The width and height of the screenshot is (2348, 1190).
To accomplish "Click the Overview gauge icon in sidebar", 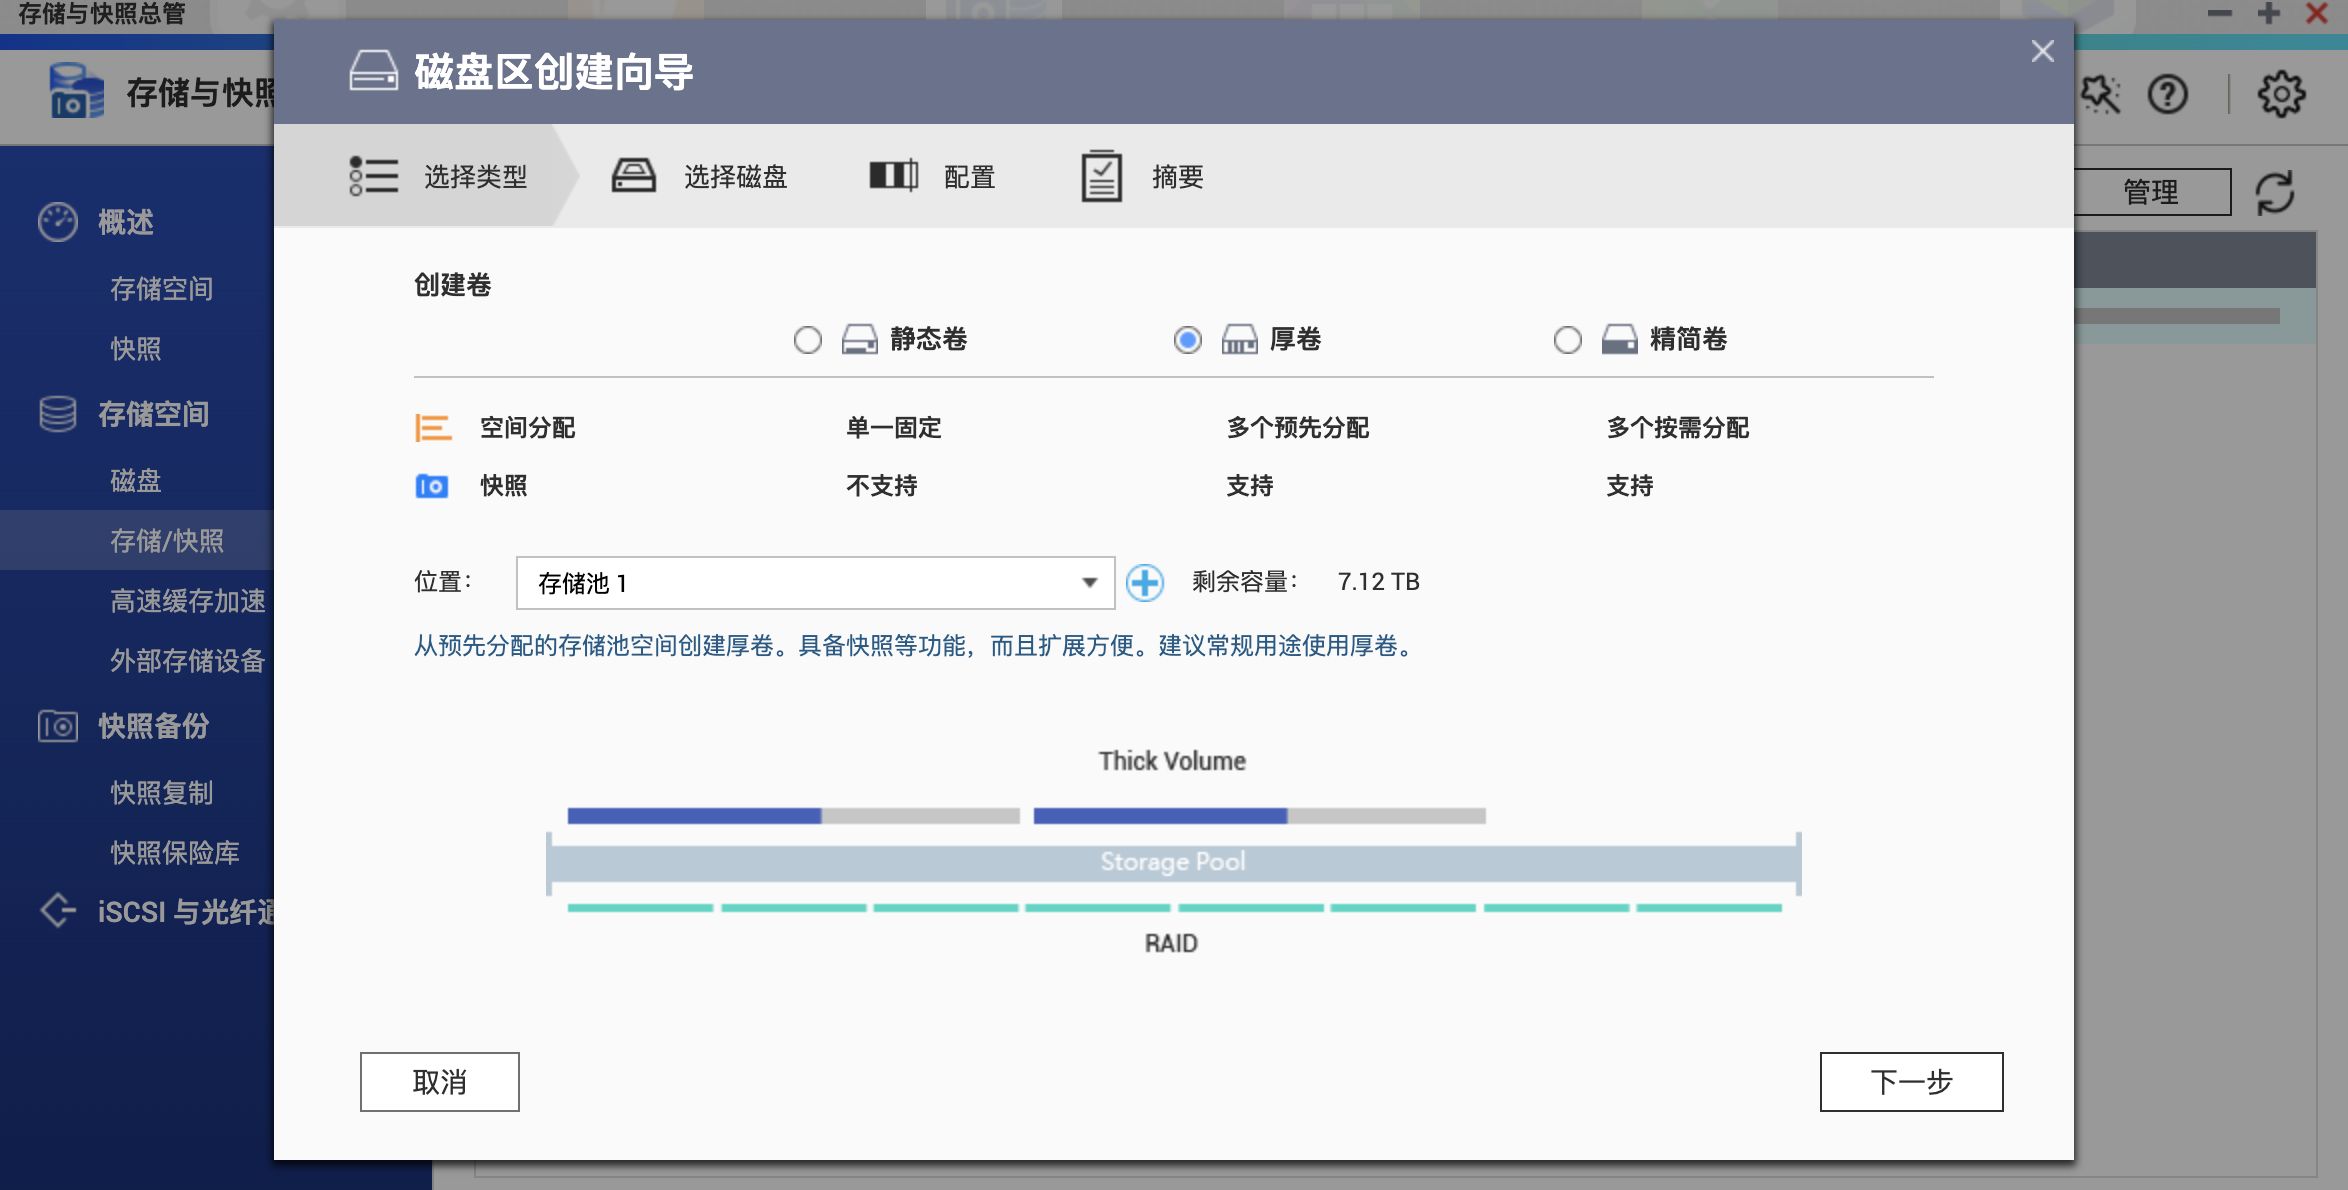I will [57, 222].
